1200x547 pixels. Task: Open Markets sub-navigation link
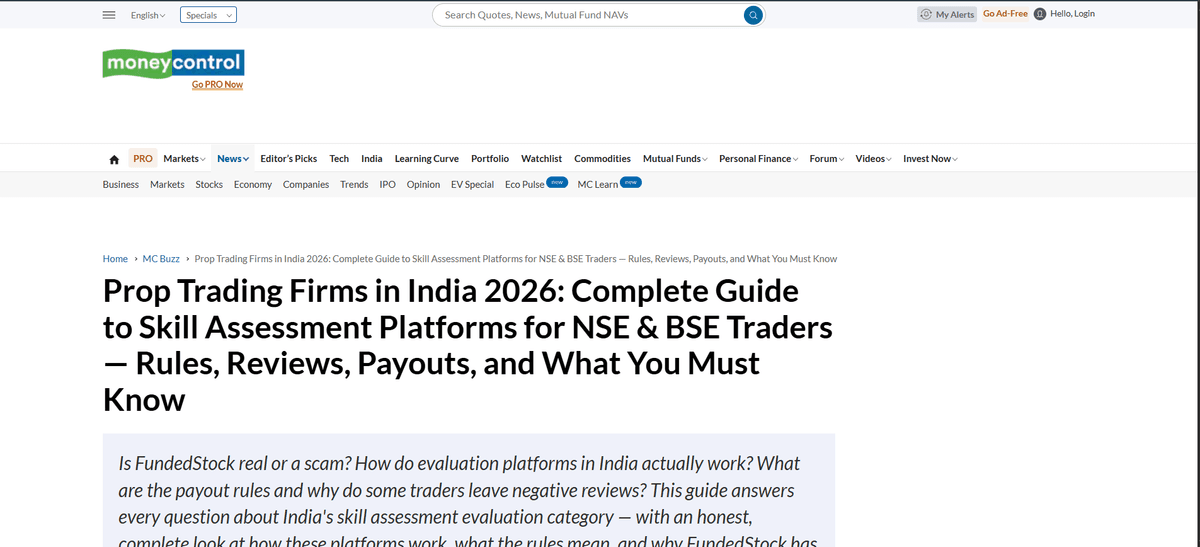pyautogui.click(x=167, y=185)
